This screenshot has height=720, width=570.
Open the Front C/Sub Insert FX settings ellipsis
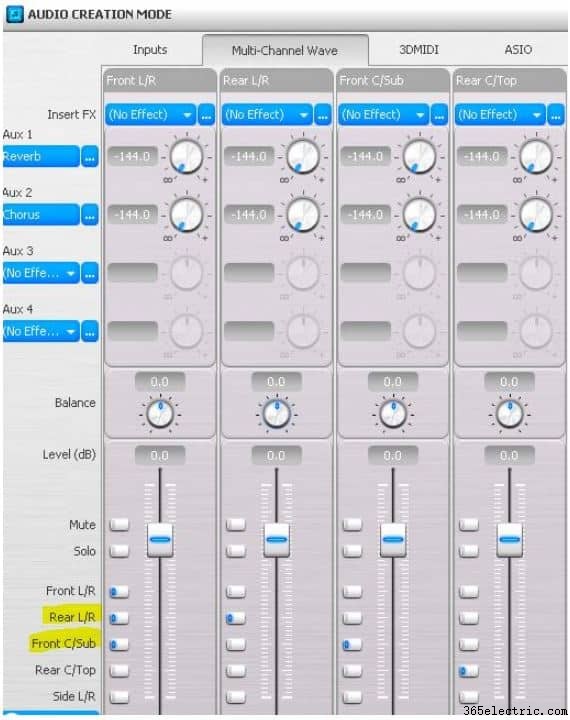pyautogui.click(x=440, y=115)
